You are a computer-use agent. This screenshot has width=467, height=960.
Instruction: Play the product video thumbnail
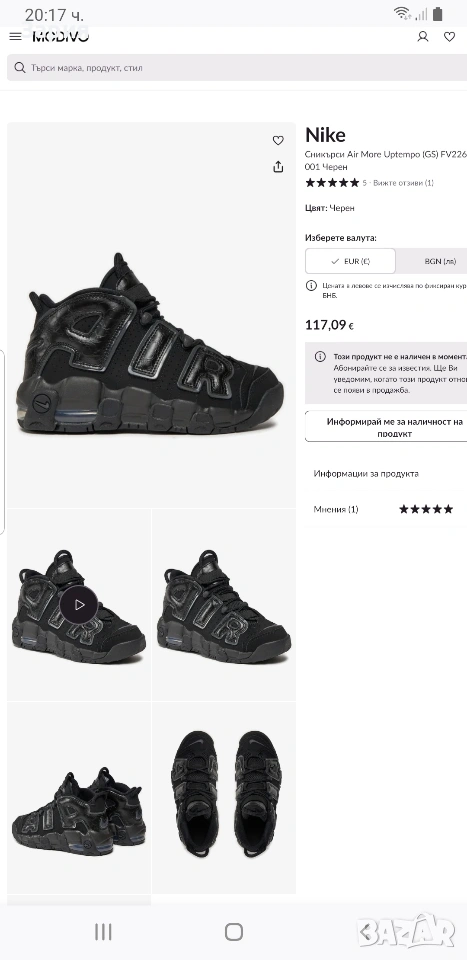[x=79, y=605]
